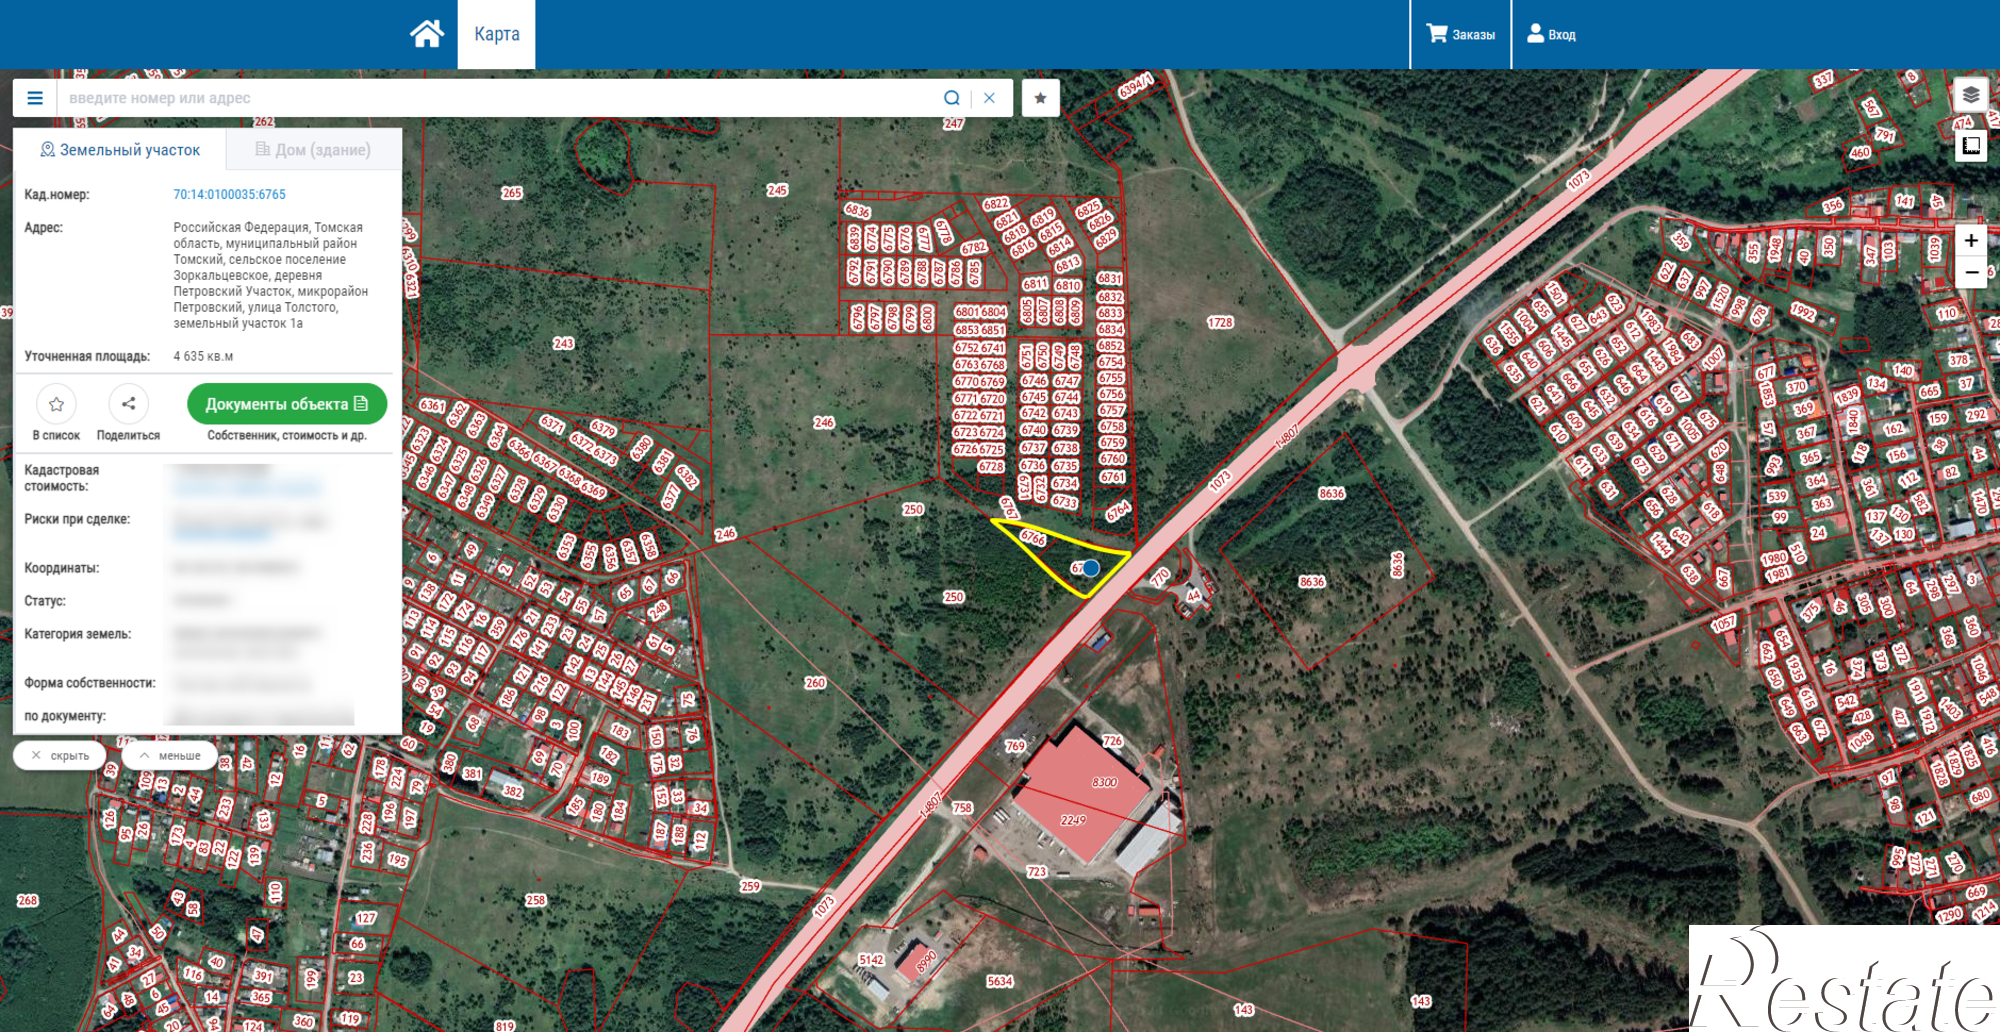2000x1032 pixels.
Task: Zoom in the map with plus
Action: pos(1971,241)
